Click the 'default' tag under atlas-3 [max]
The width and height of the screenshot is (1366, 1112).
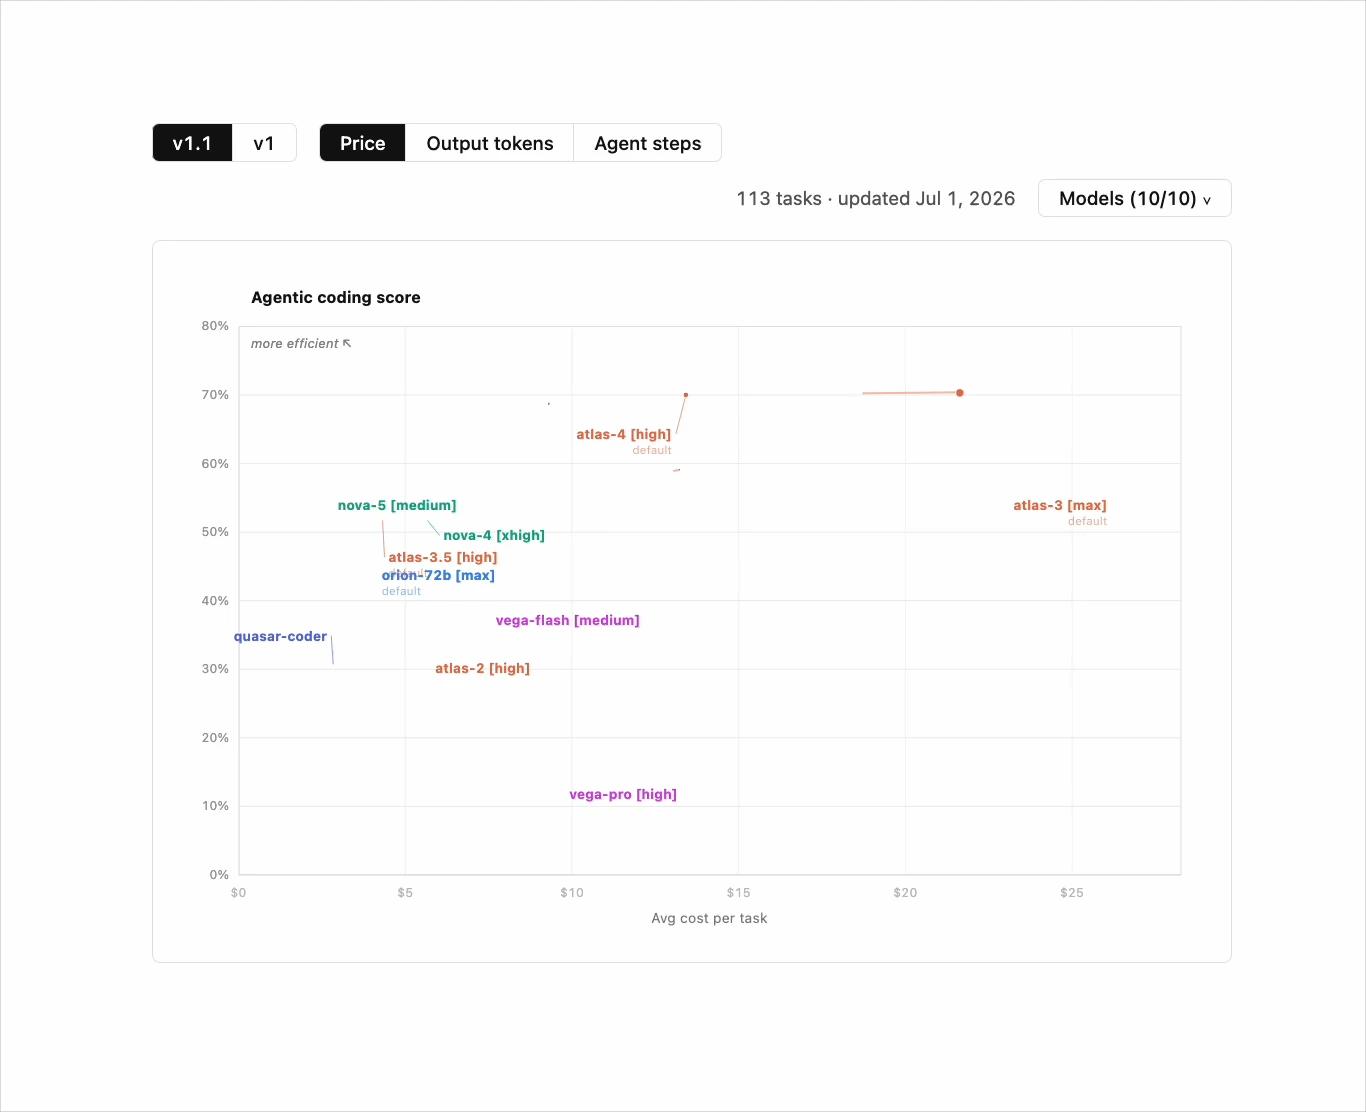(1087, 521)
